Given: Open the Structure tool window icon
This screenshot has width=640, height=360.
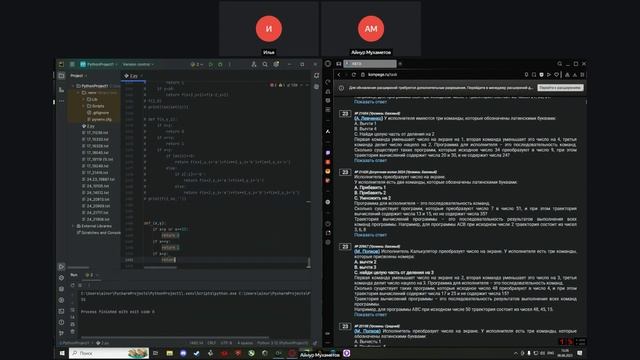Looking at the screenshot, I should pos(61,89).
